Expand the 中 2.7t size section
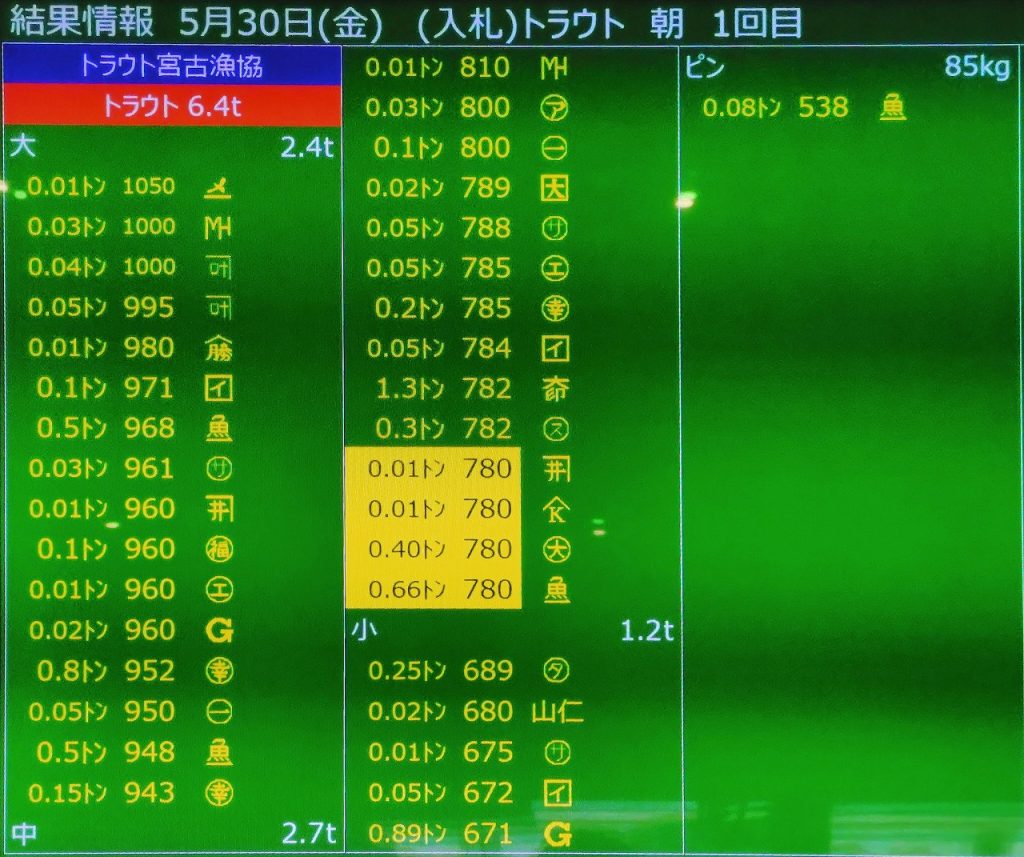 click(172, 833)
